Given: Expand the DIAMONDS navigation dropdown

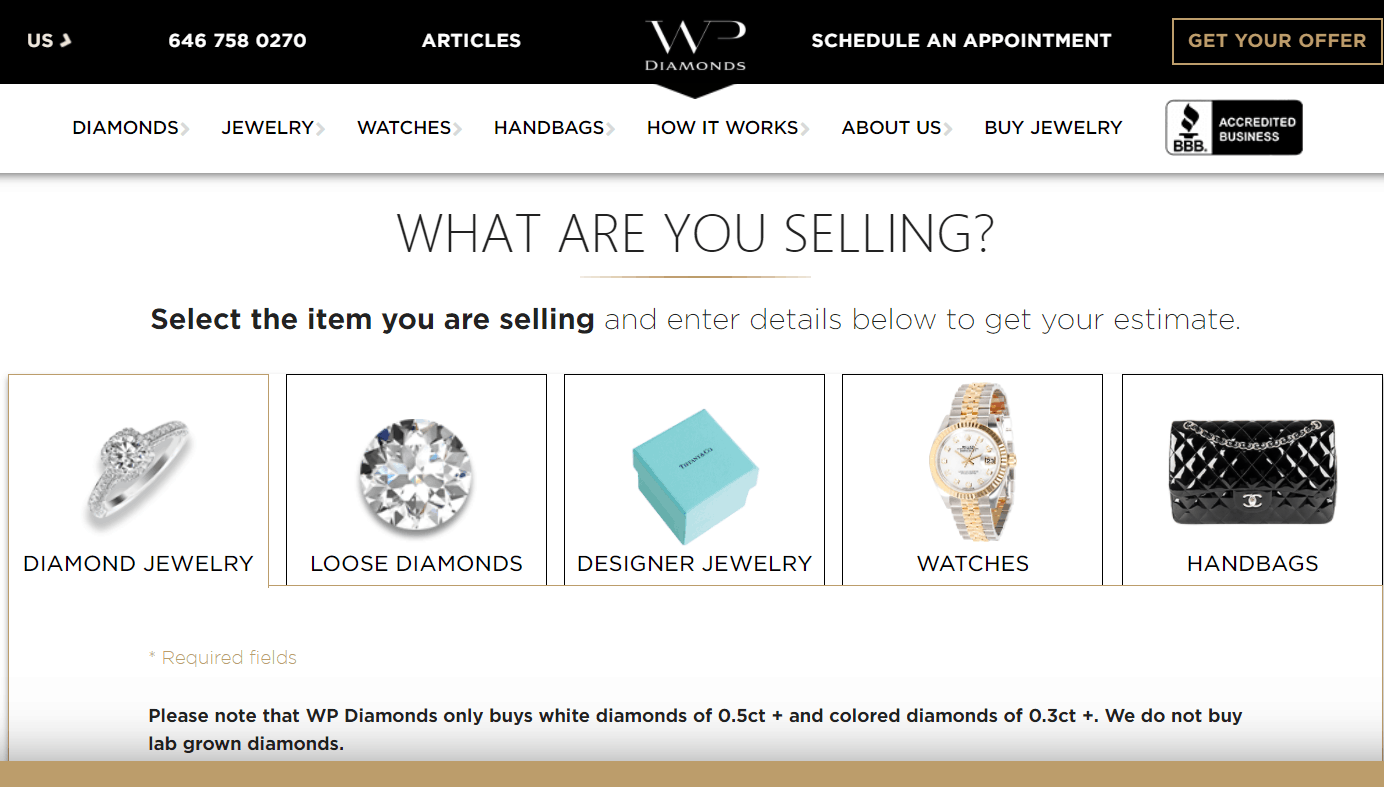Looking at the screenshot, I should (x=123, y=127).
